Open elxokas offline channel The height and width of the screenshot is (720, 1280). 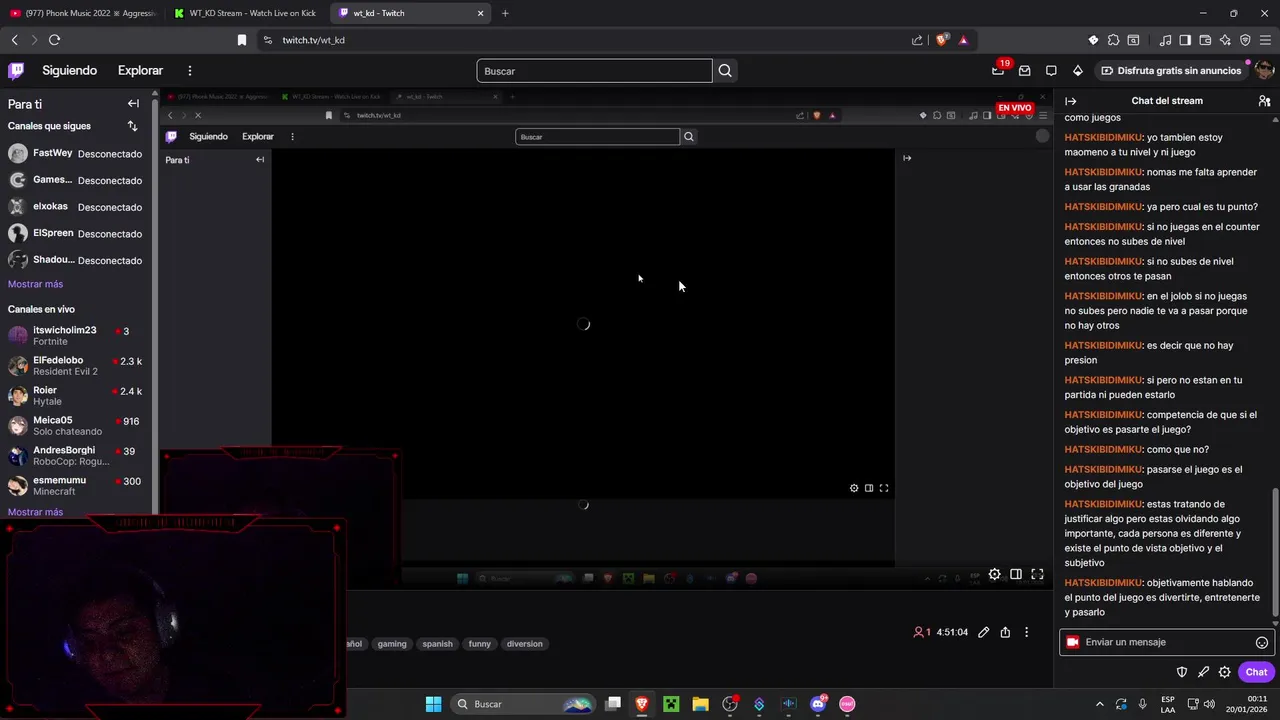pos(77,207)
